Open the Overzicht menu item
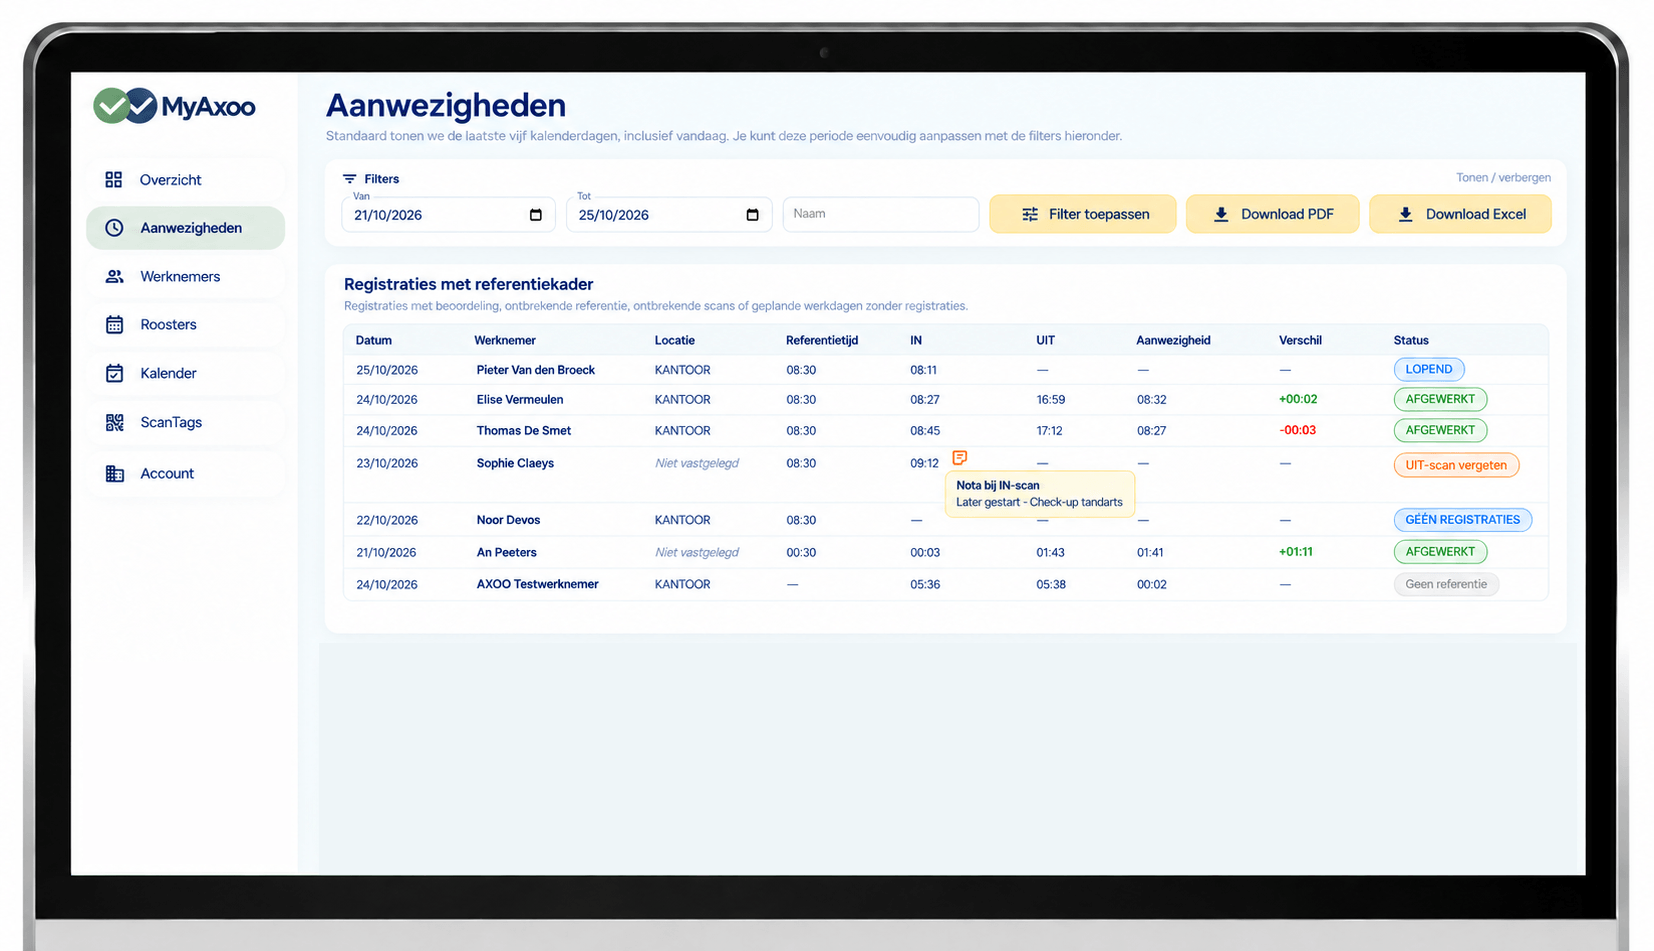Screen dimensions: 1654x951 click(185, 180)
